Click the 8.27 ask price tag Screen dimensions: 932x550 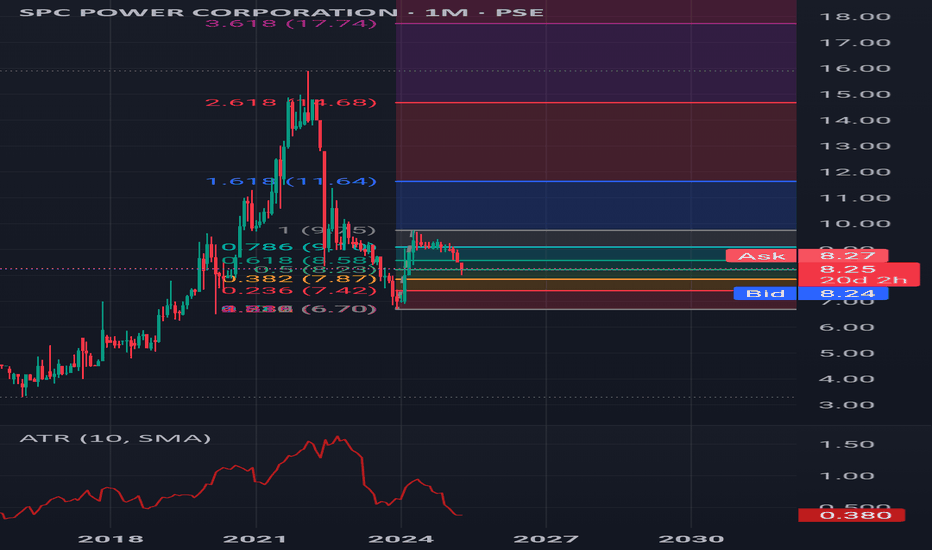pos(843,256)
